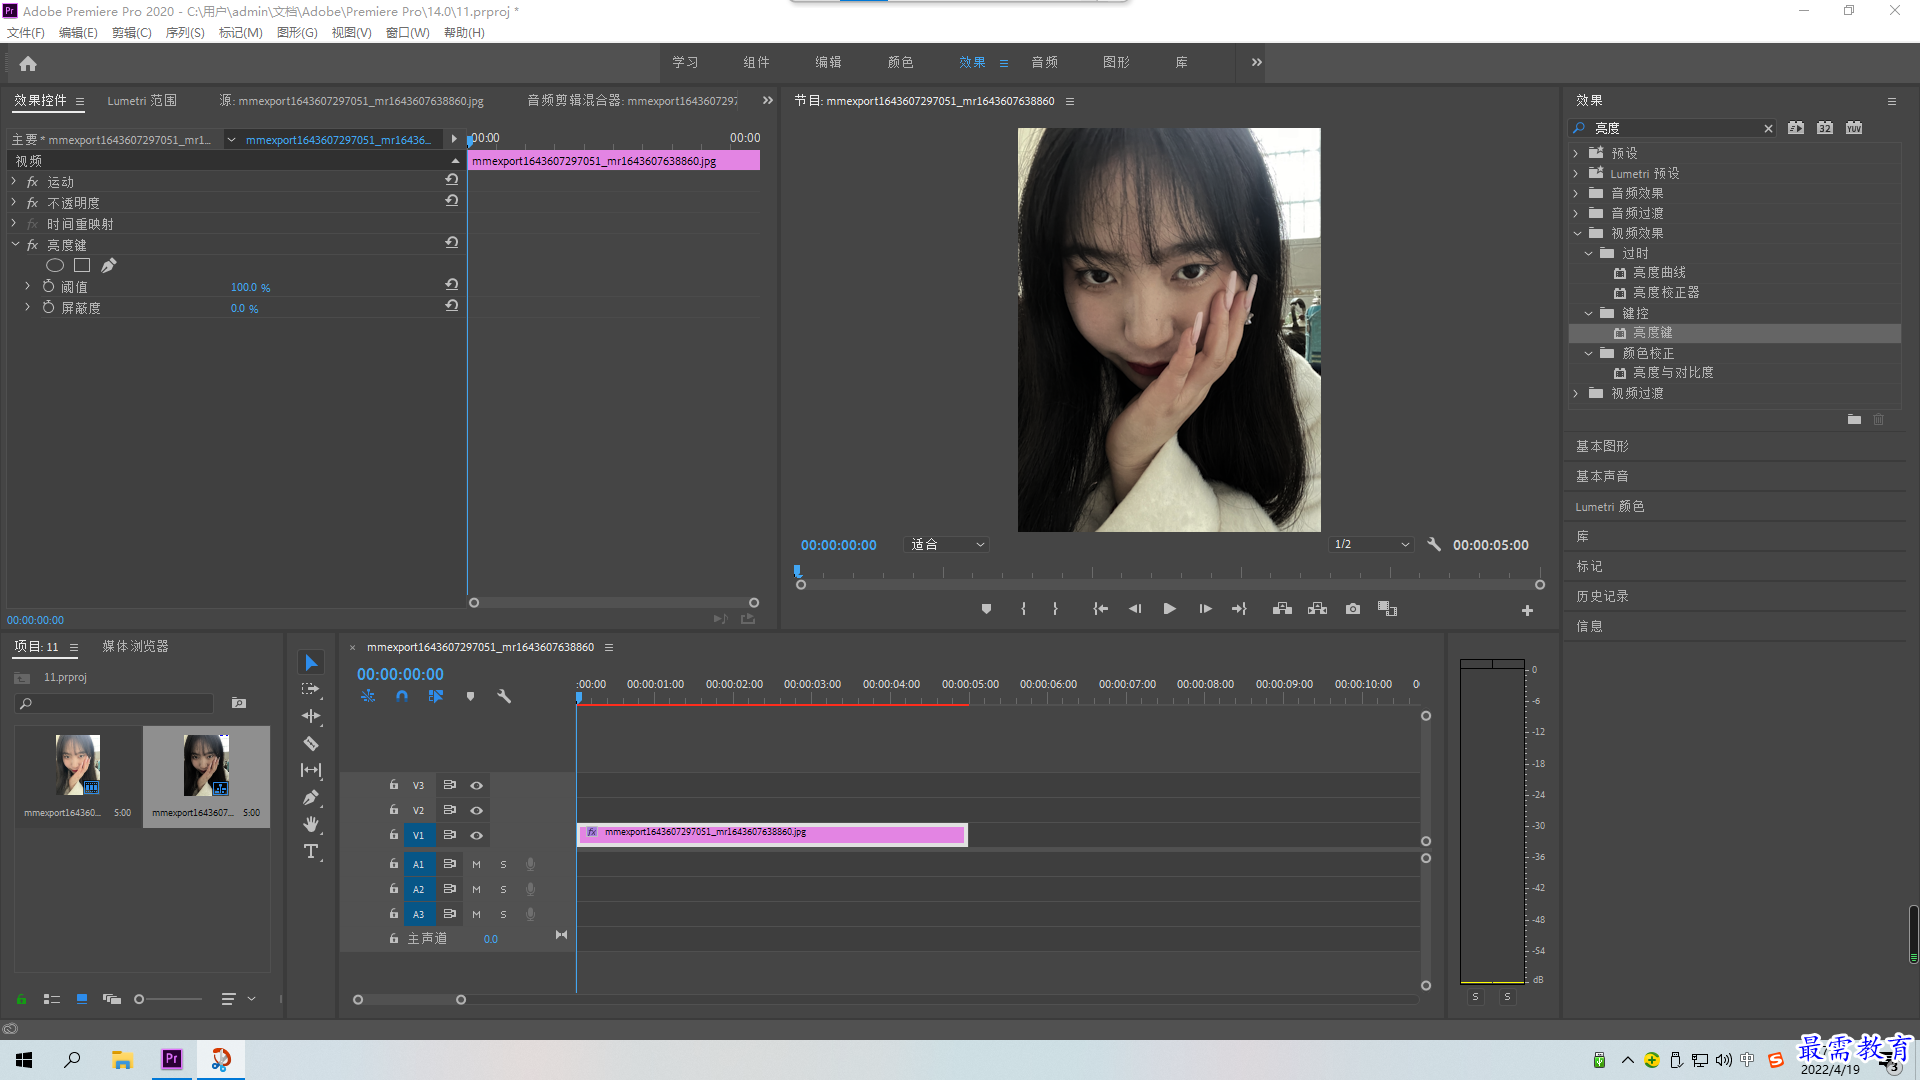Open program monitor settings wrench
The height and width of the screenshot is (1080, 1920).
point(1434,544)
